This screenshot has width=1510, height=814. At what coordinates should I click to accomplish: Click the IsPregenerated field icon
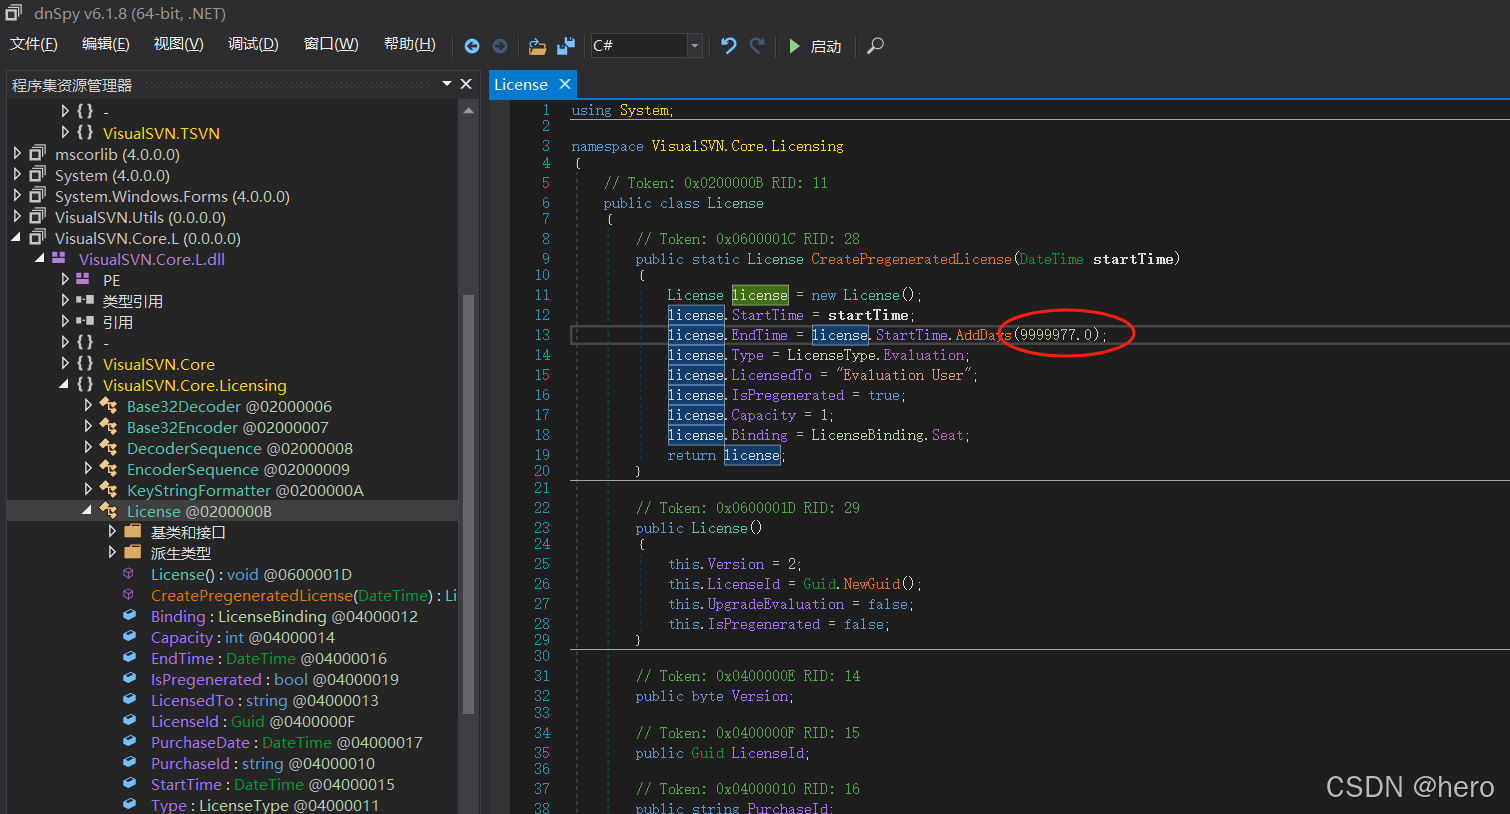[129, 679]
